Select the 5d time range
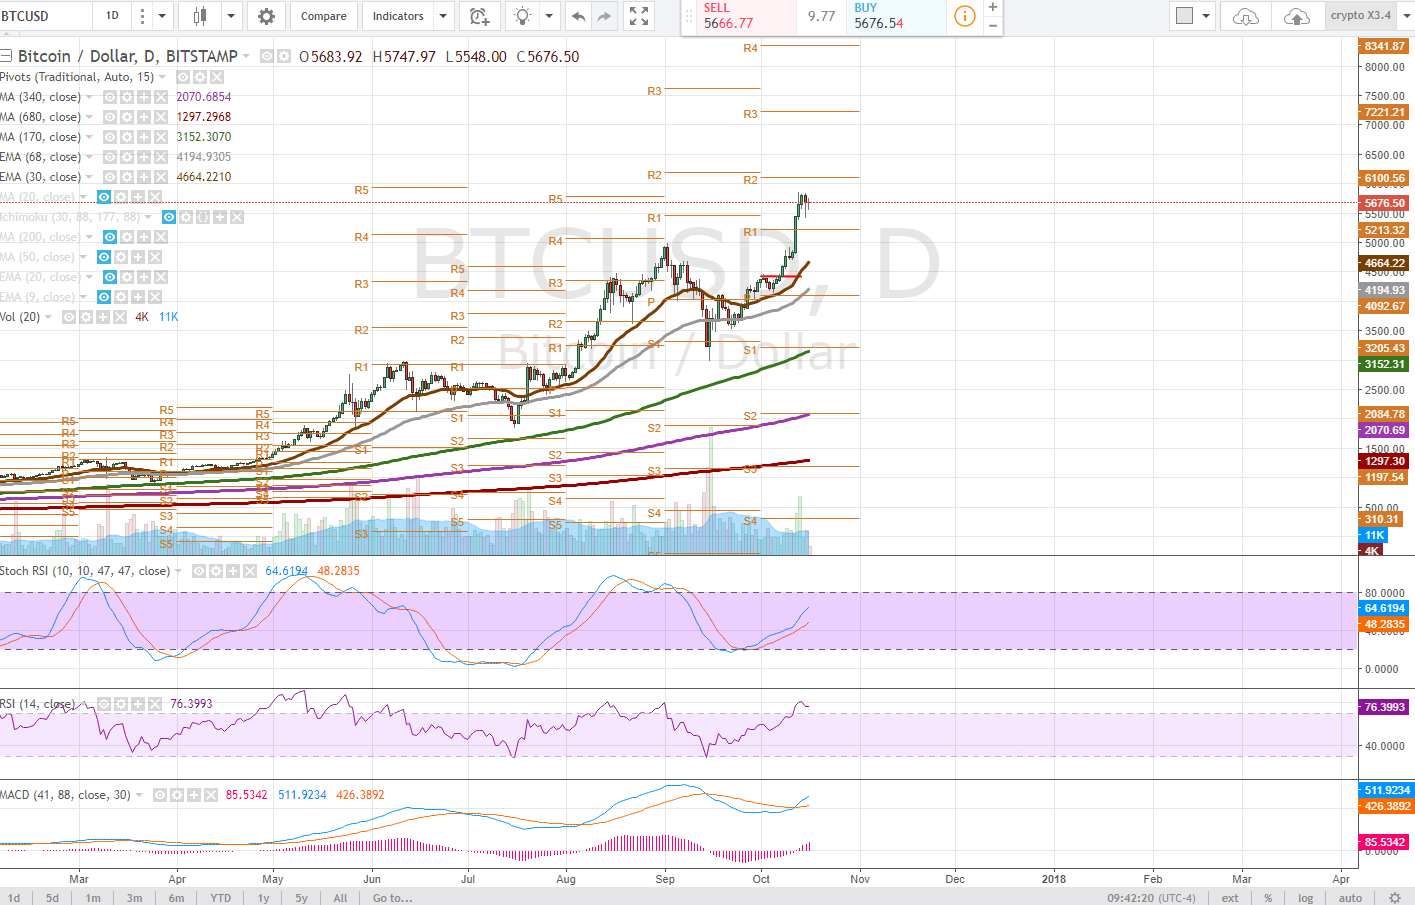This screenshot has height=905, width=1415. 52,898
